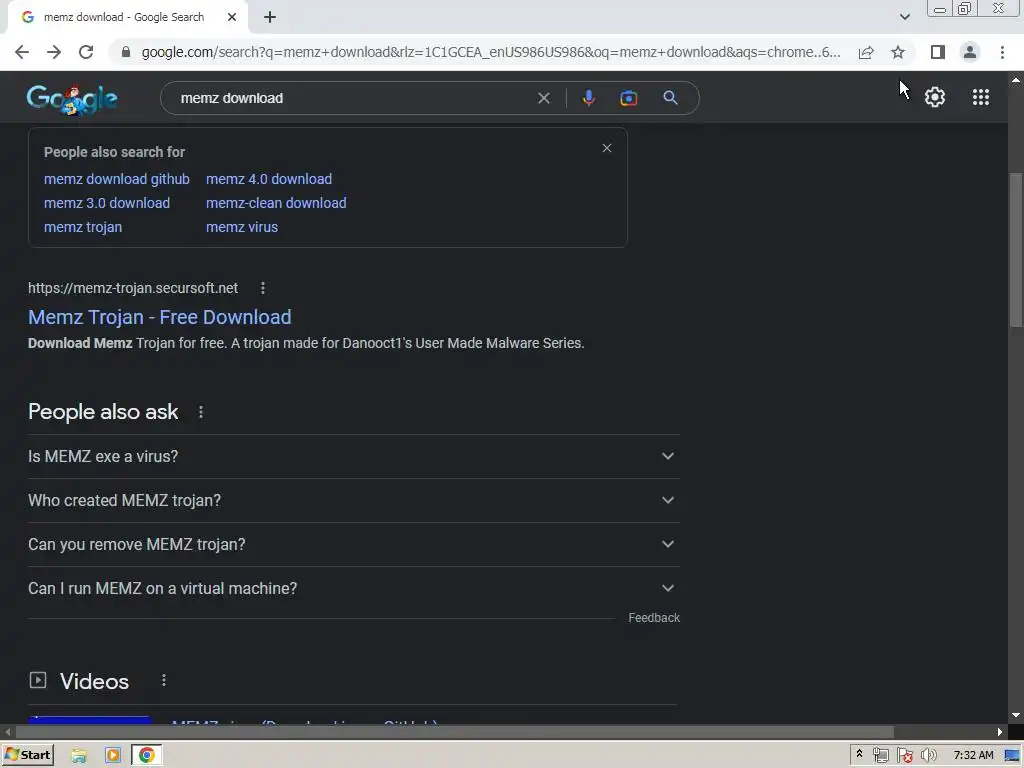Open options for securesoft.net result
1024x768 pixels.
263,288
